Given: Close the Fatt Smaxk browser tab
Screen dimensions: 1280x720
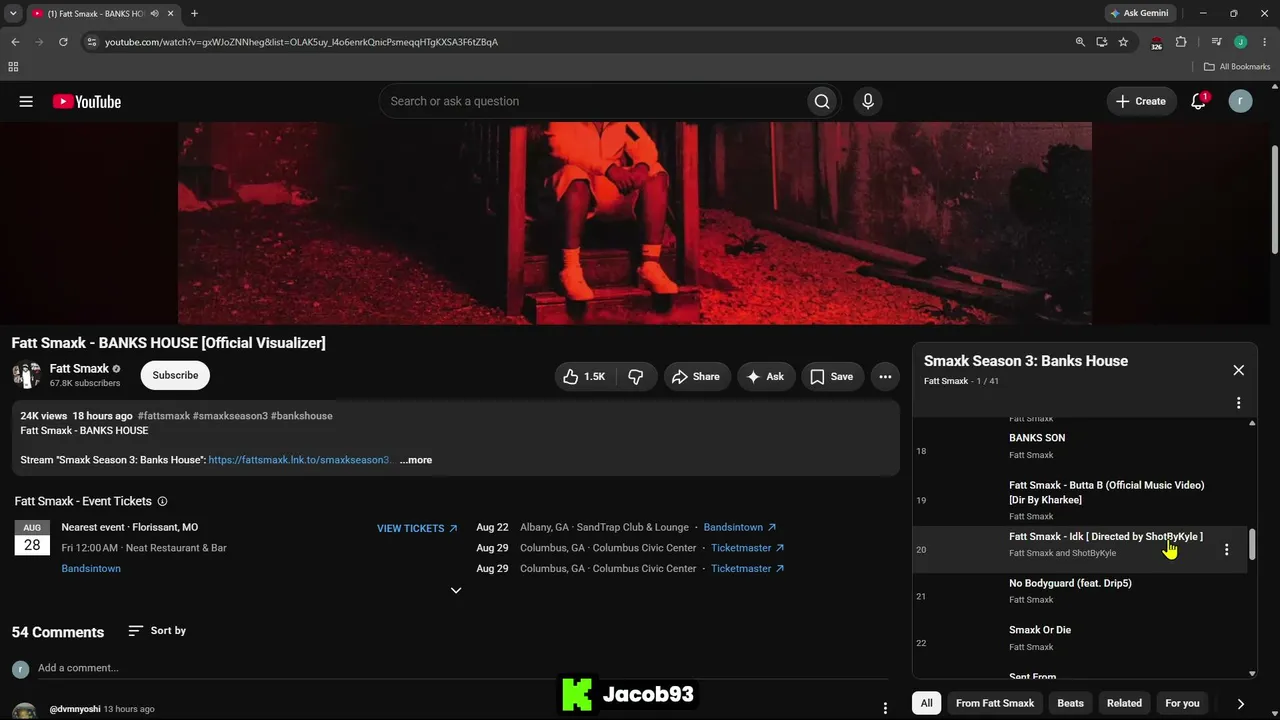Looking at the screenshot, I should (x=171, y=14).
